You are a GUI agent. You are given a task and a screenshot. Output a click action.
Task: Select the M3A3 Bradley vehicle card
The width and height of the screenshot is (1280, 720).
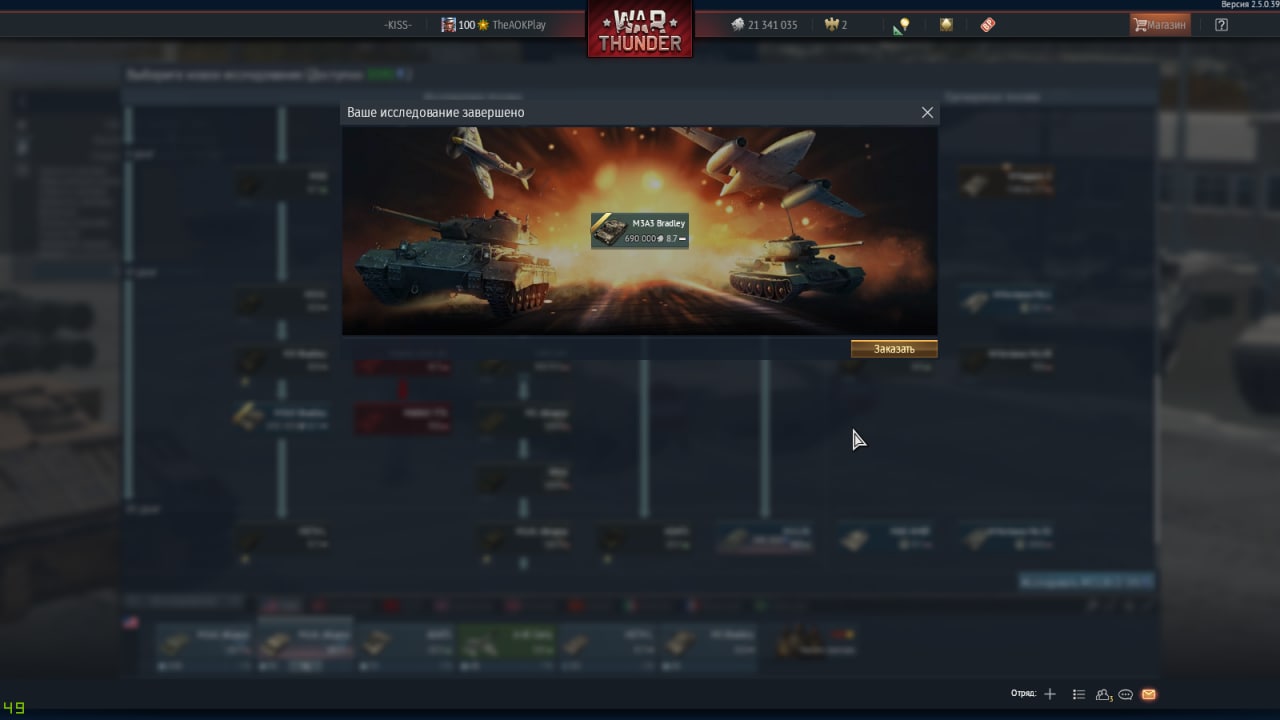coord(639,231)
